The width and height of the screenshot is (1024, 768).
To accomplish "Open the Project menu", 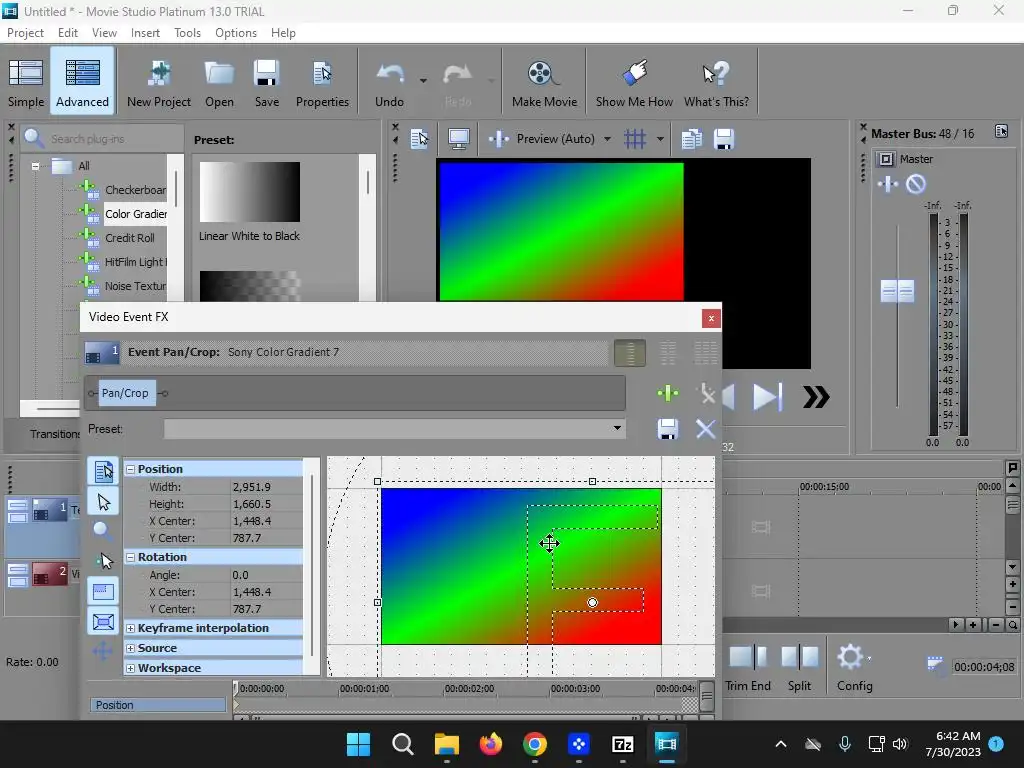I will pos(25,33).
